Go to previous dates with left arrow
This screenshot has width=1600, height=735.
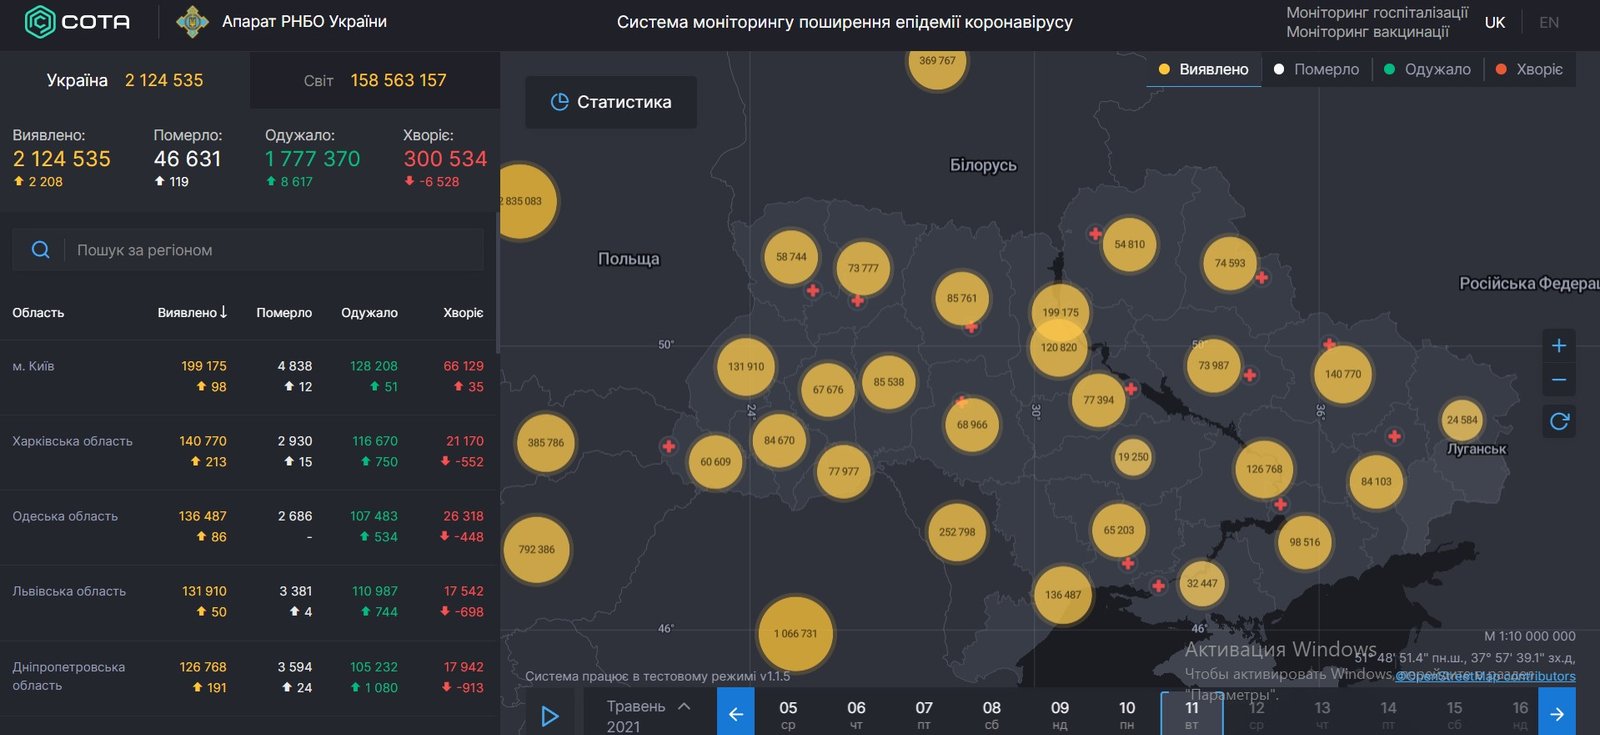[x=735, y=714]
